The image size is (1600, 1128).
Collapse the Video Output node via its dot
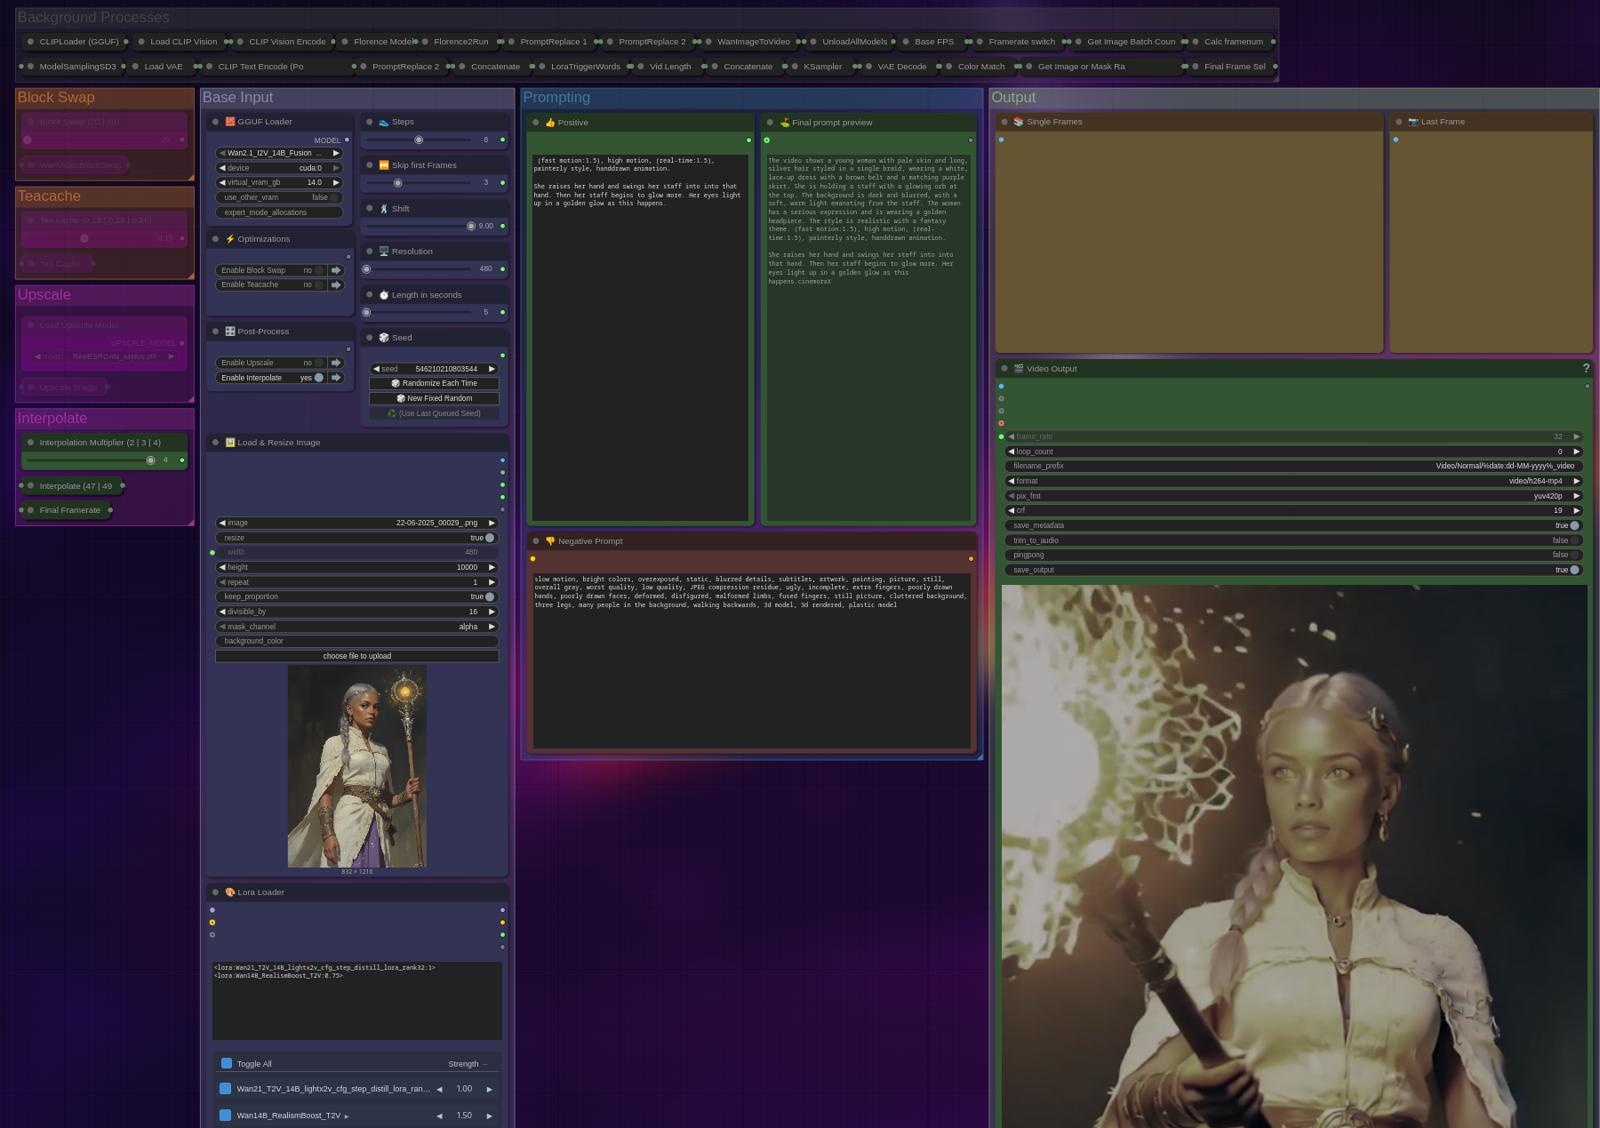pyautogui.click(x=1004, y=369)
